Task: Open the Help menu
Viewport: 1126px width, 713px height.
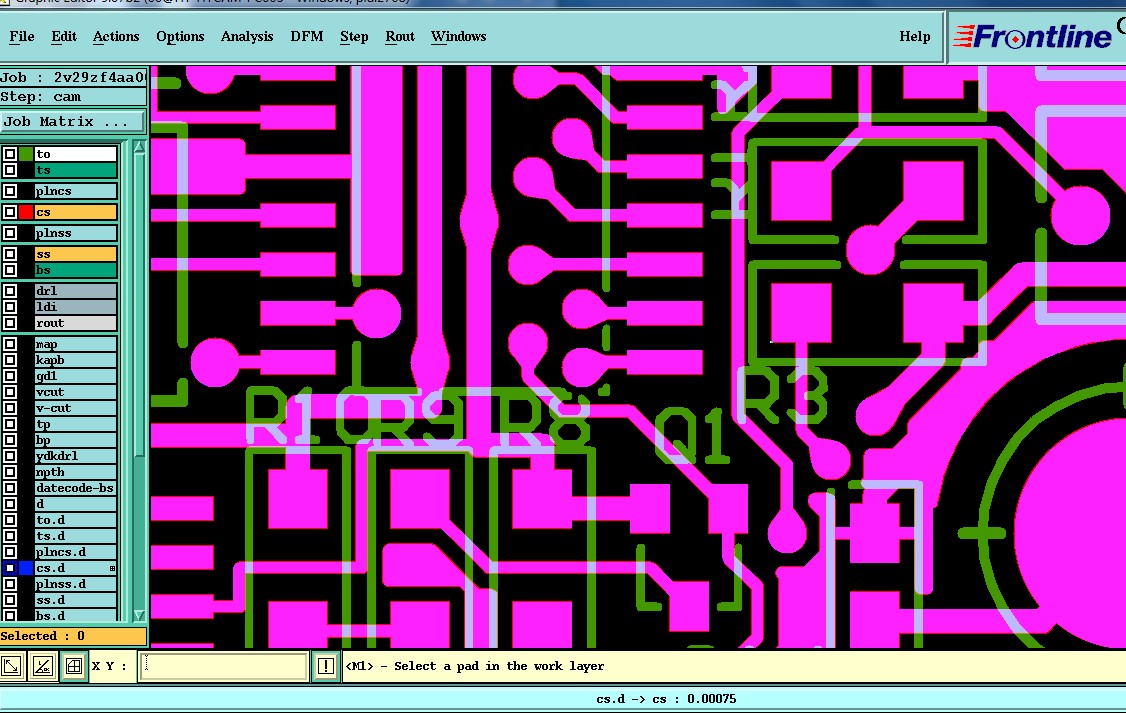Action: pyautogui.click(x=915, y=37)
